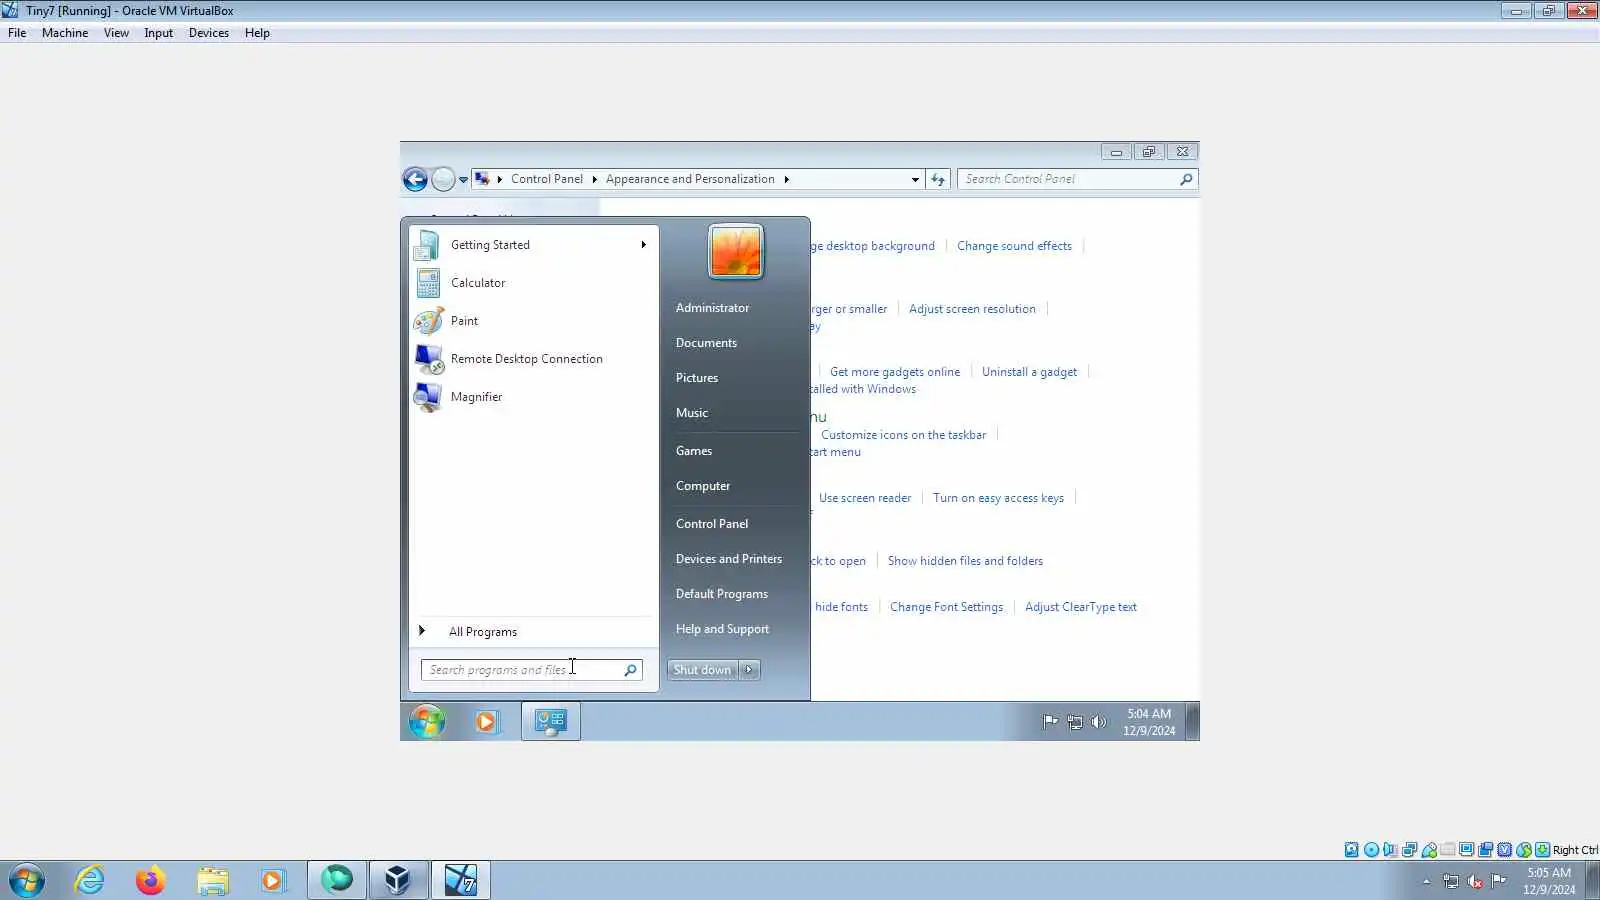The width and height of the screenshot is (1600, 900).
Task: Open the VirtualBox Help menu
Action: point(257,33)
